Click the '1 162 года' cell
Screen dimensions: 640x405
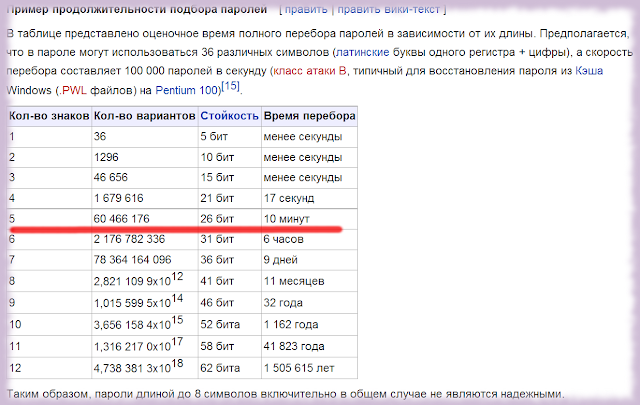point(309,325)
